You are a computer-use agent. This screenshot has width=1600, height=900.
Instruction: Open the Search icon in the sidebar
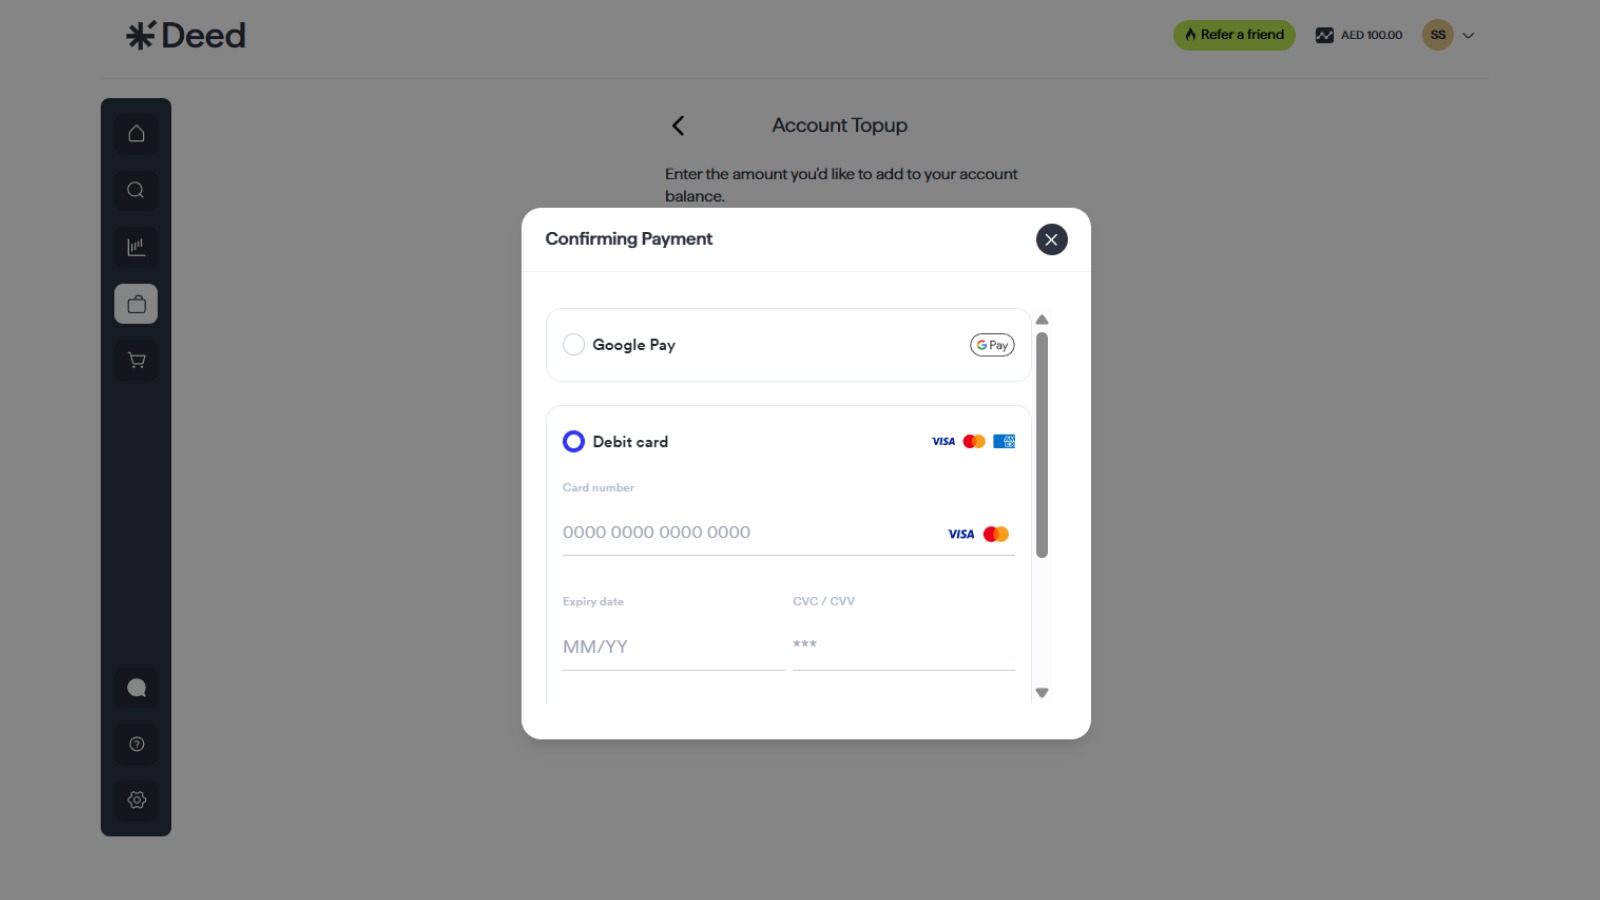pyautogui.click(x=136, y=190)
